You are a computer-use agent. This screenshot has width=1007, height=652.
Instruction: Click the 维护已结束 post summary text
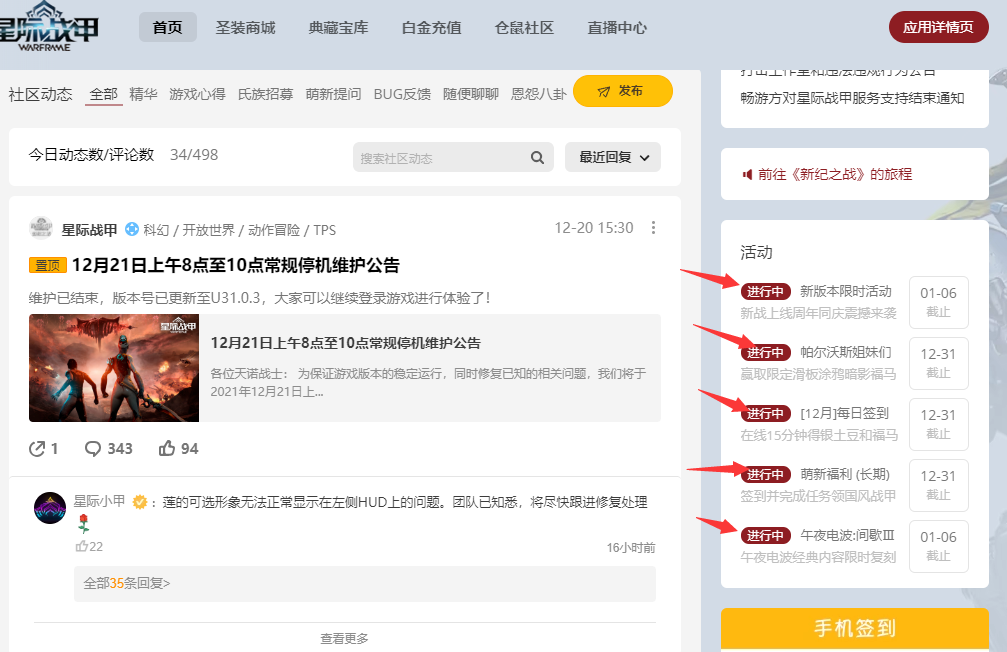pyautogui.click(x=260, y=298)
